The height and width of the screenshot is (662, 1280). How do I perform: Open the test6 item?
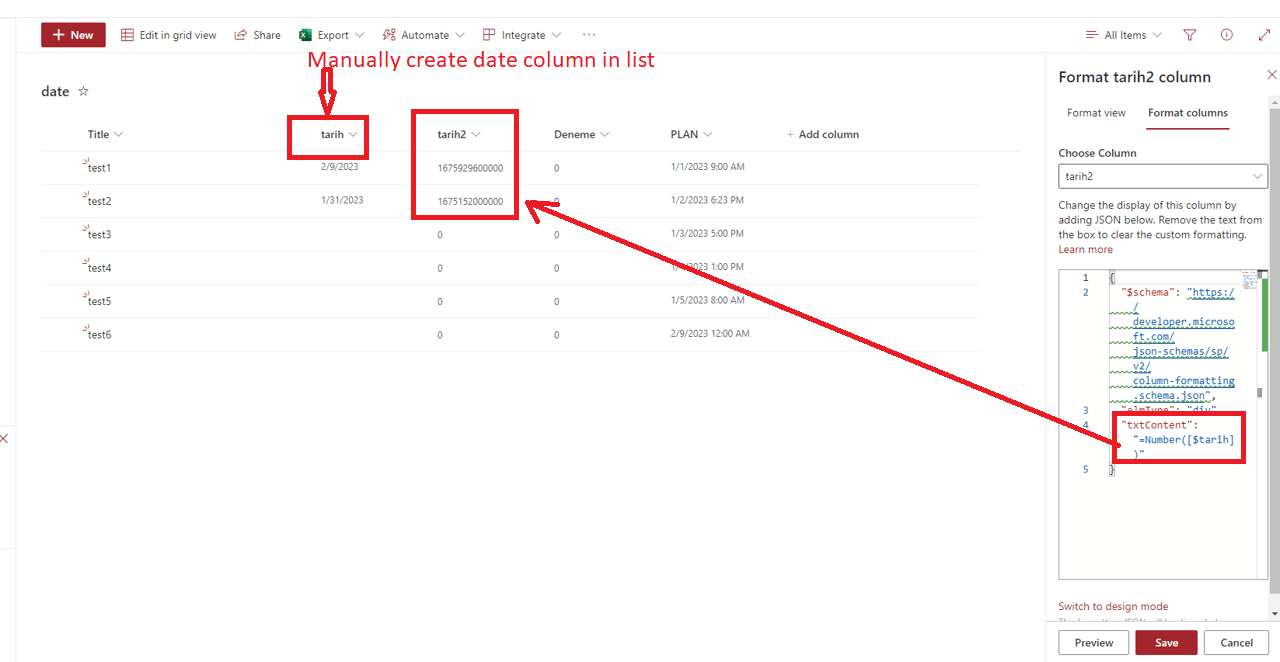pyautogui.click(x=99, y=335)
